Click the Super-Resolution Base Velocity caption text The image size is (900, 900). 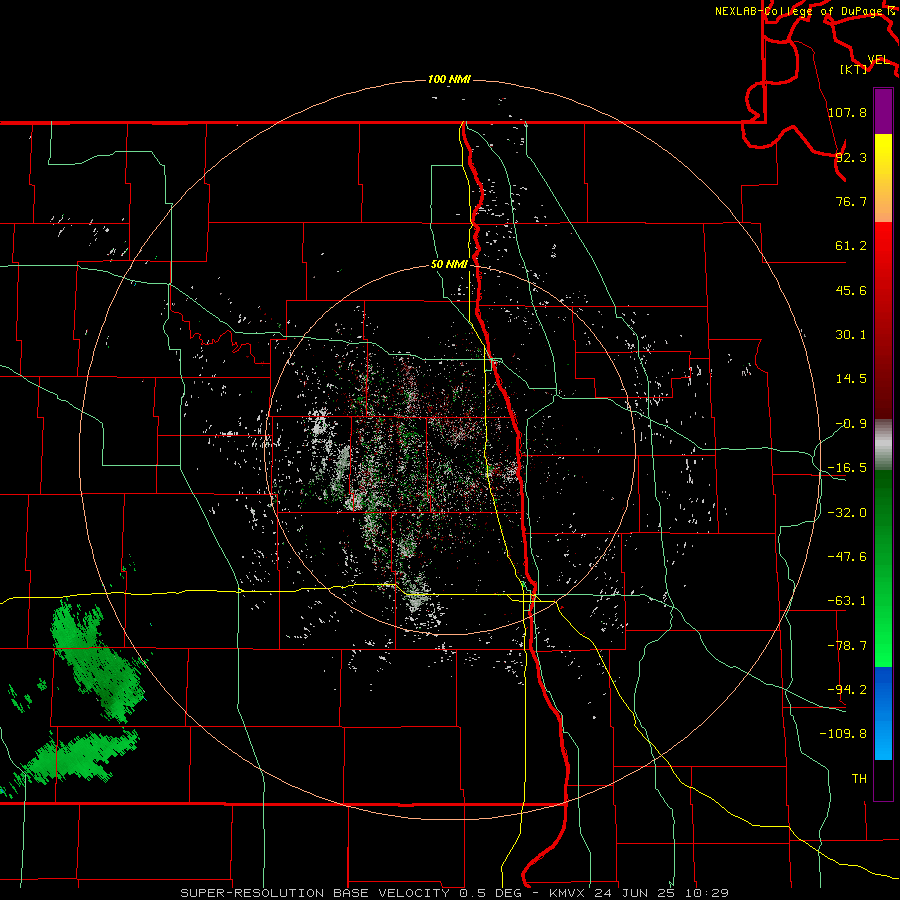(315, 893)
